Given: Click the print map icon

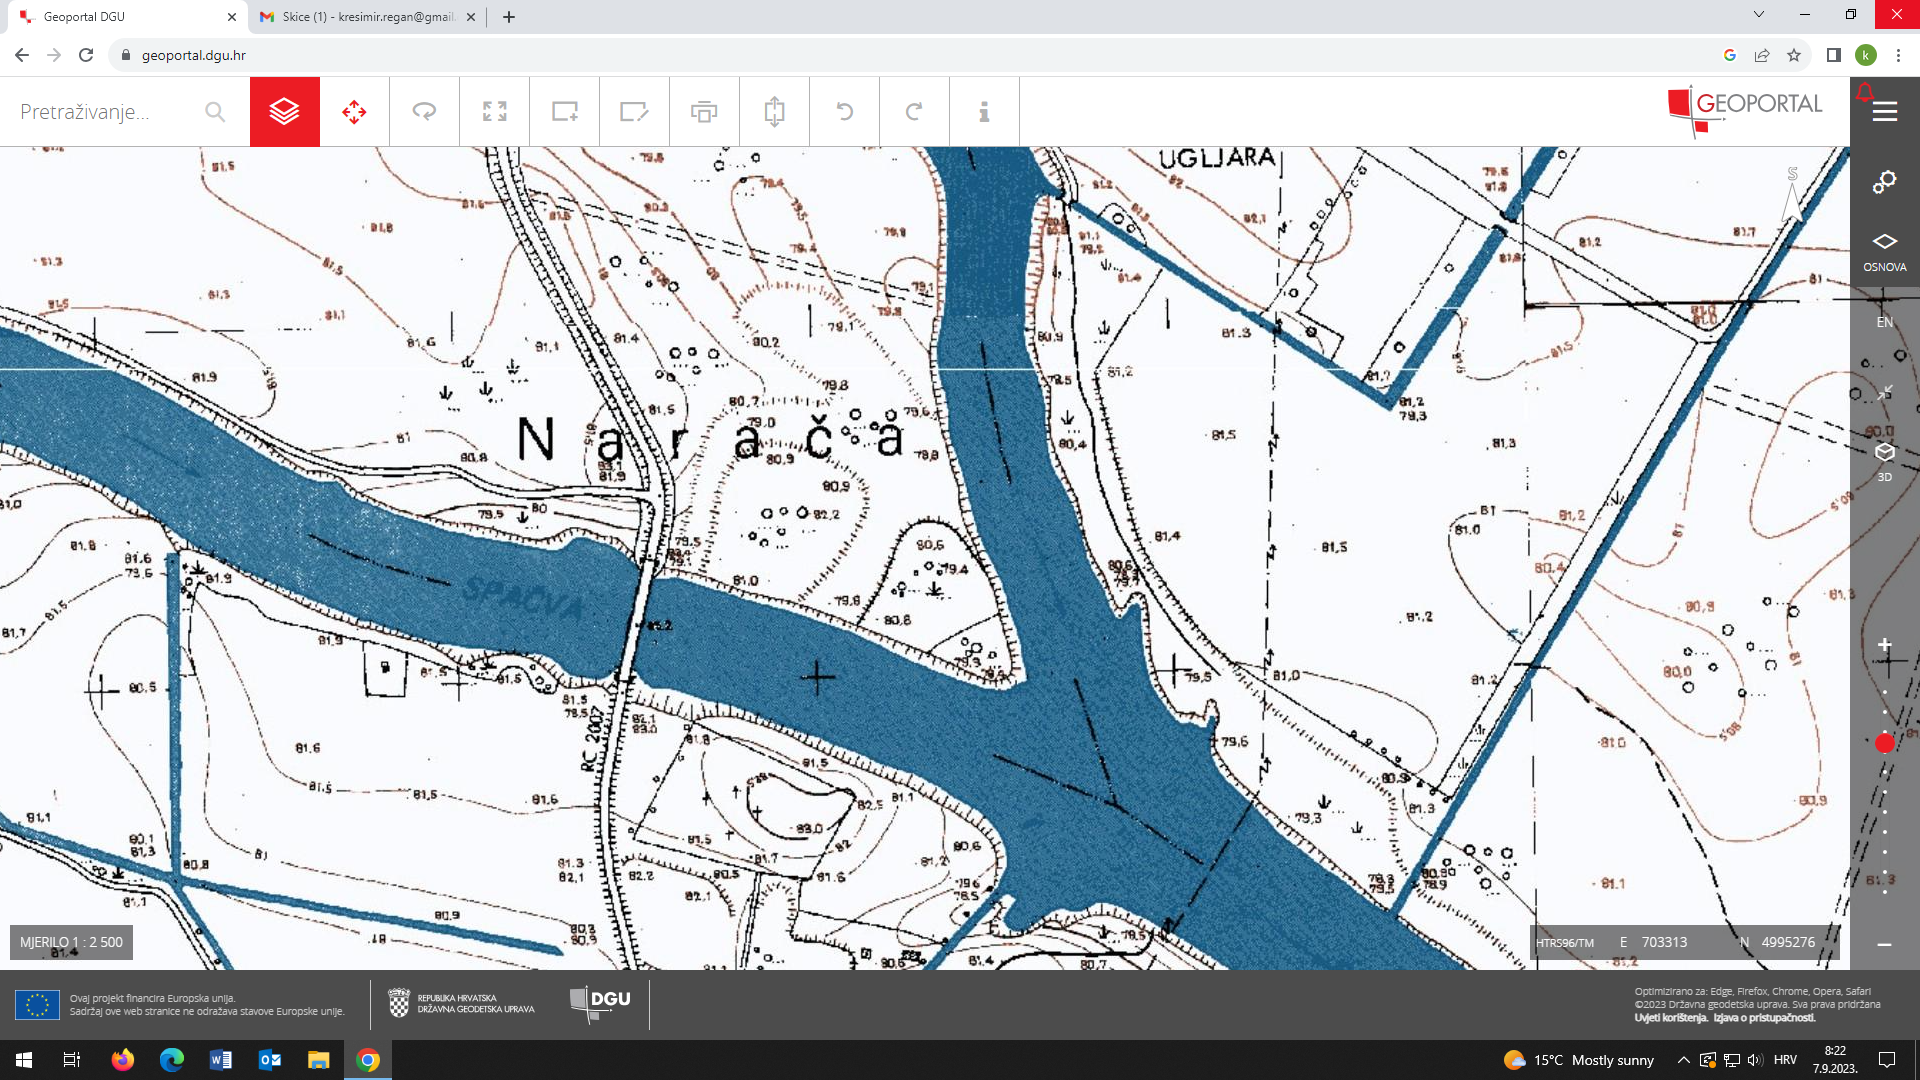Looking at the screenshot, I should (x=704, y=112).
